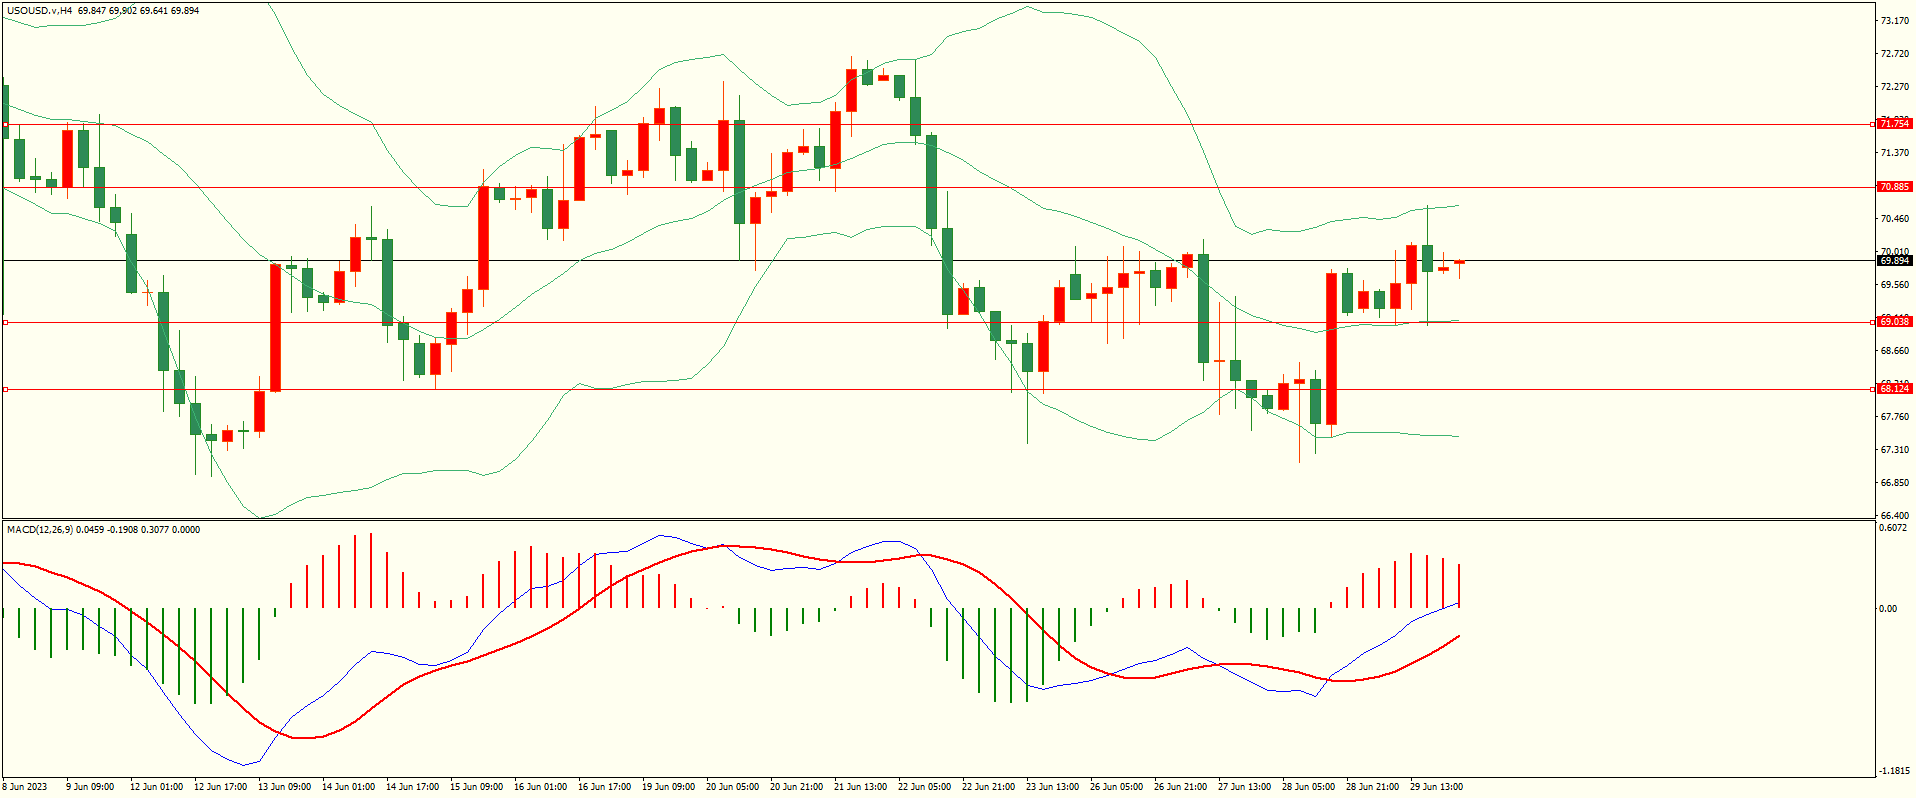Click the 29 Jun 13:00 time label
This screenshot has height=798, width=1916.
[1436, 787]
